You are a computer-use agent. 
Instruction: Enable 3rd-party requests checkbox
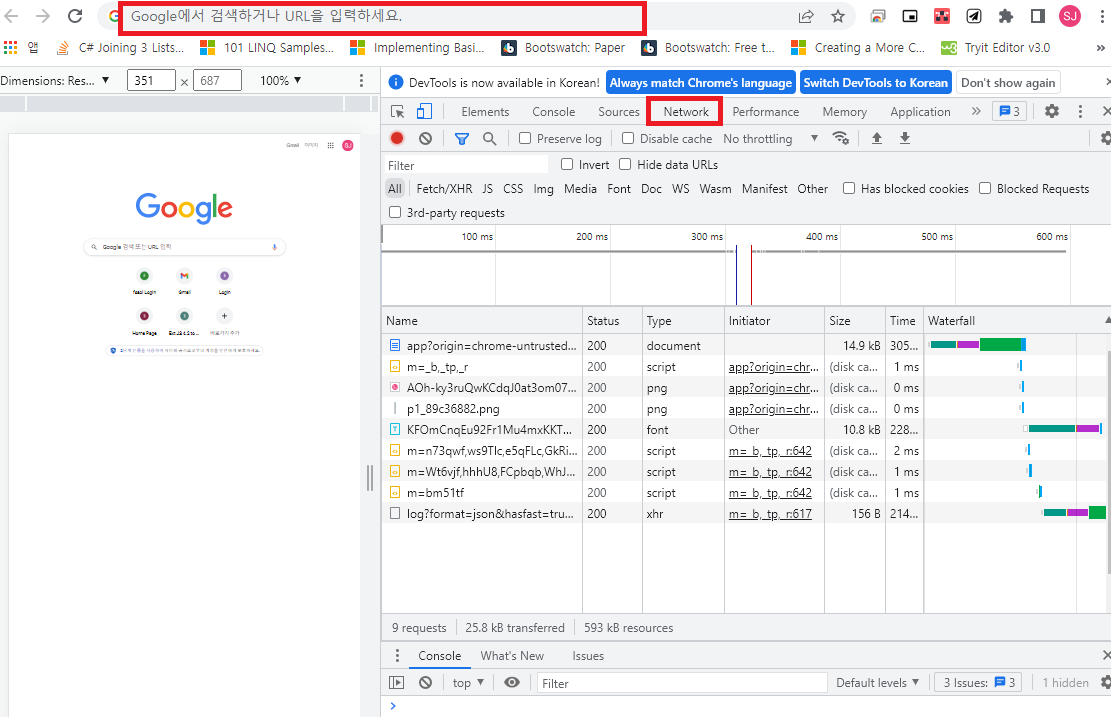(x=395, y=213)
